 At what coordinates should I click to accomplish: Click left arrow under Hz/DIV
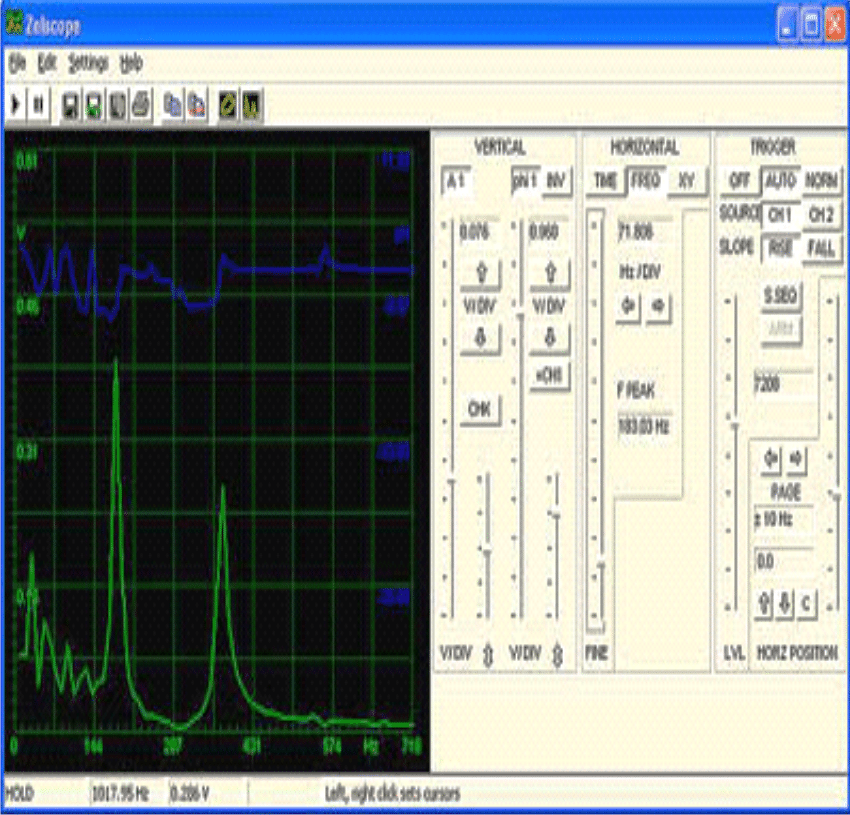(x=629, y=306)
